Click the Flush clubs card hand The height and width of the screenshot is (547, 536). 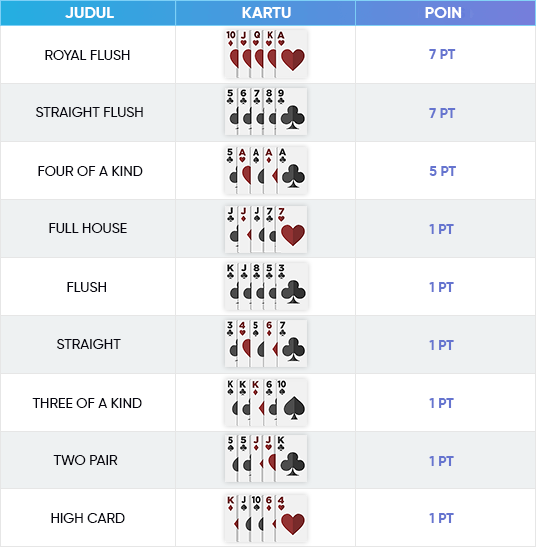click(x=266, y=287)
